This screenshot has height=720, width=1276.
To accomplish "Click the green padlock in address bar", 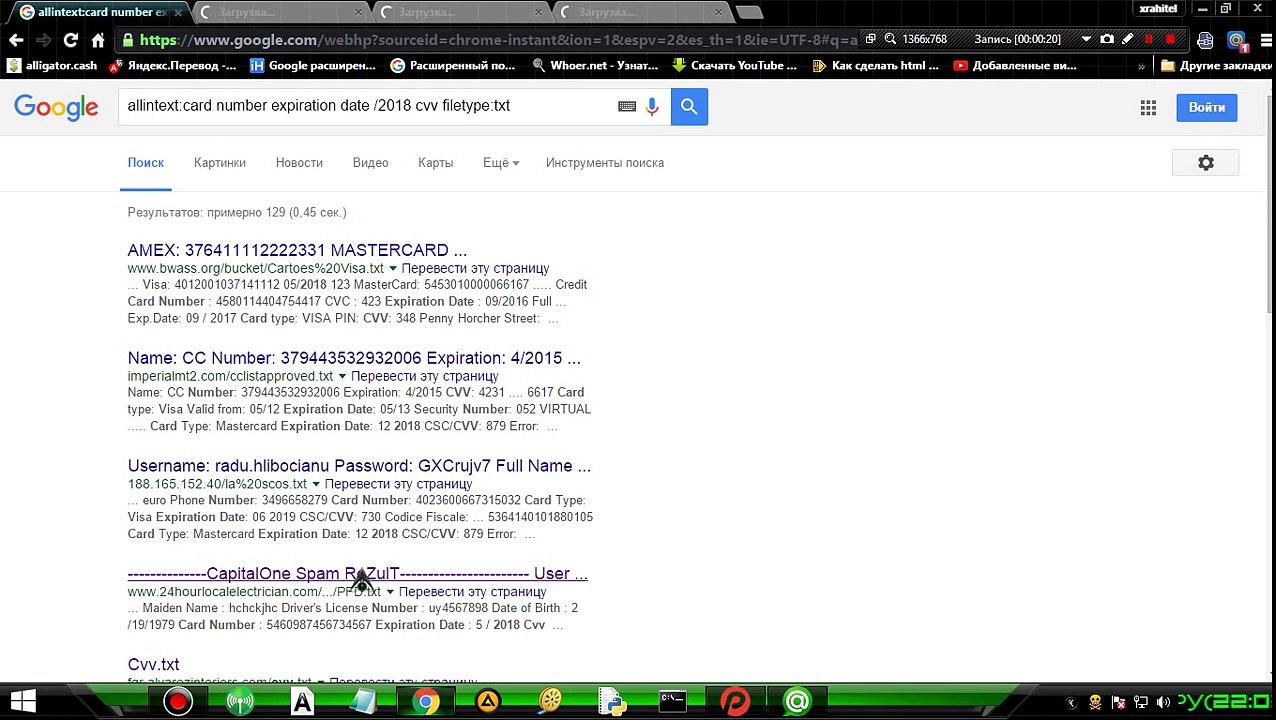I will point(128,40).
